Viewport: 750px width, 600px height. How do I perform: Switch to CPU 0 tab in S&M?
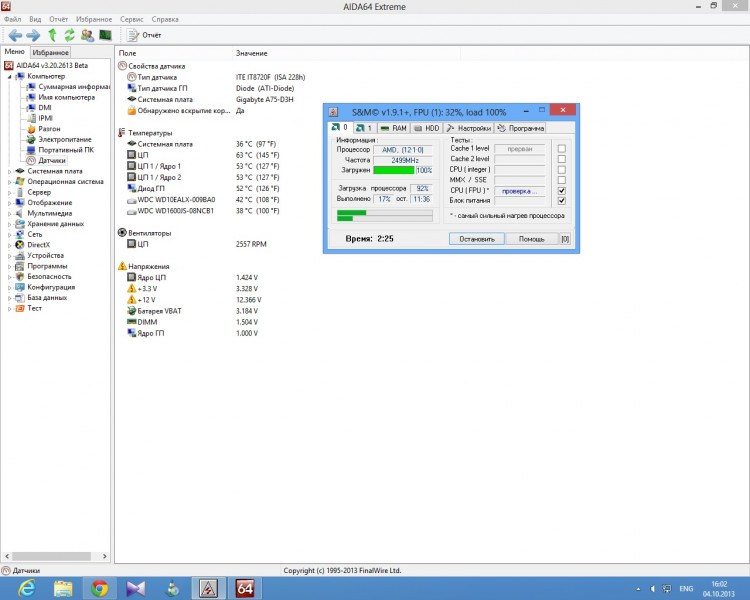[x=340, y=127]
